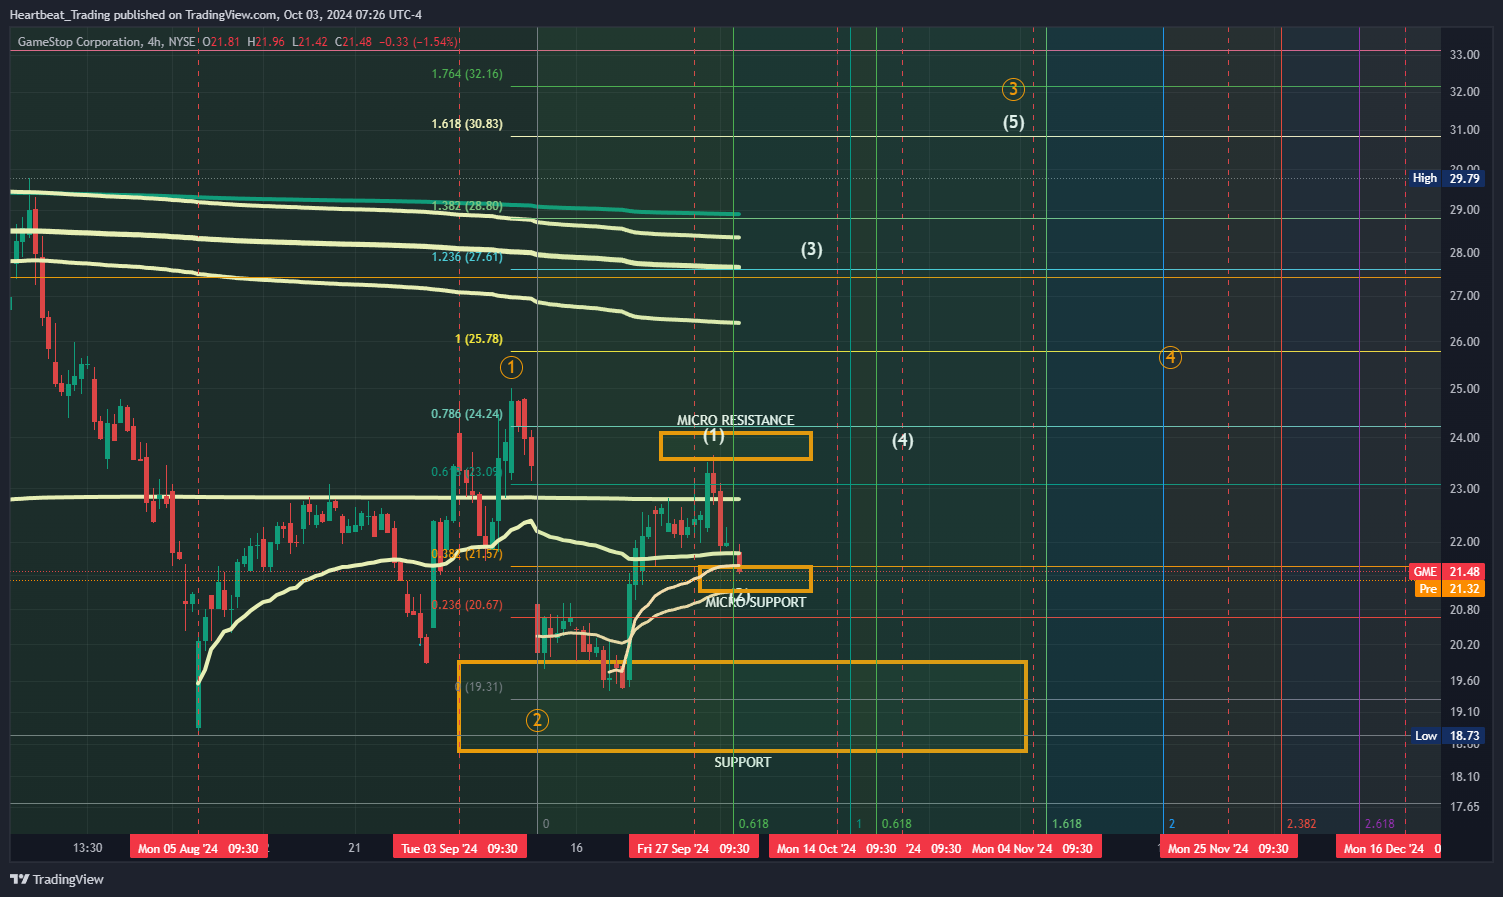The image size is (1503, 897).
Task: Select the -0.33 (-1.54%) change value
Action: click(417, 42)
